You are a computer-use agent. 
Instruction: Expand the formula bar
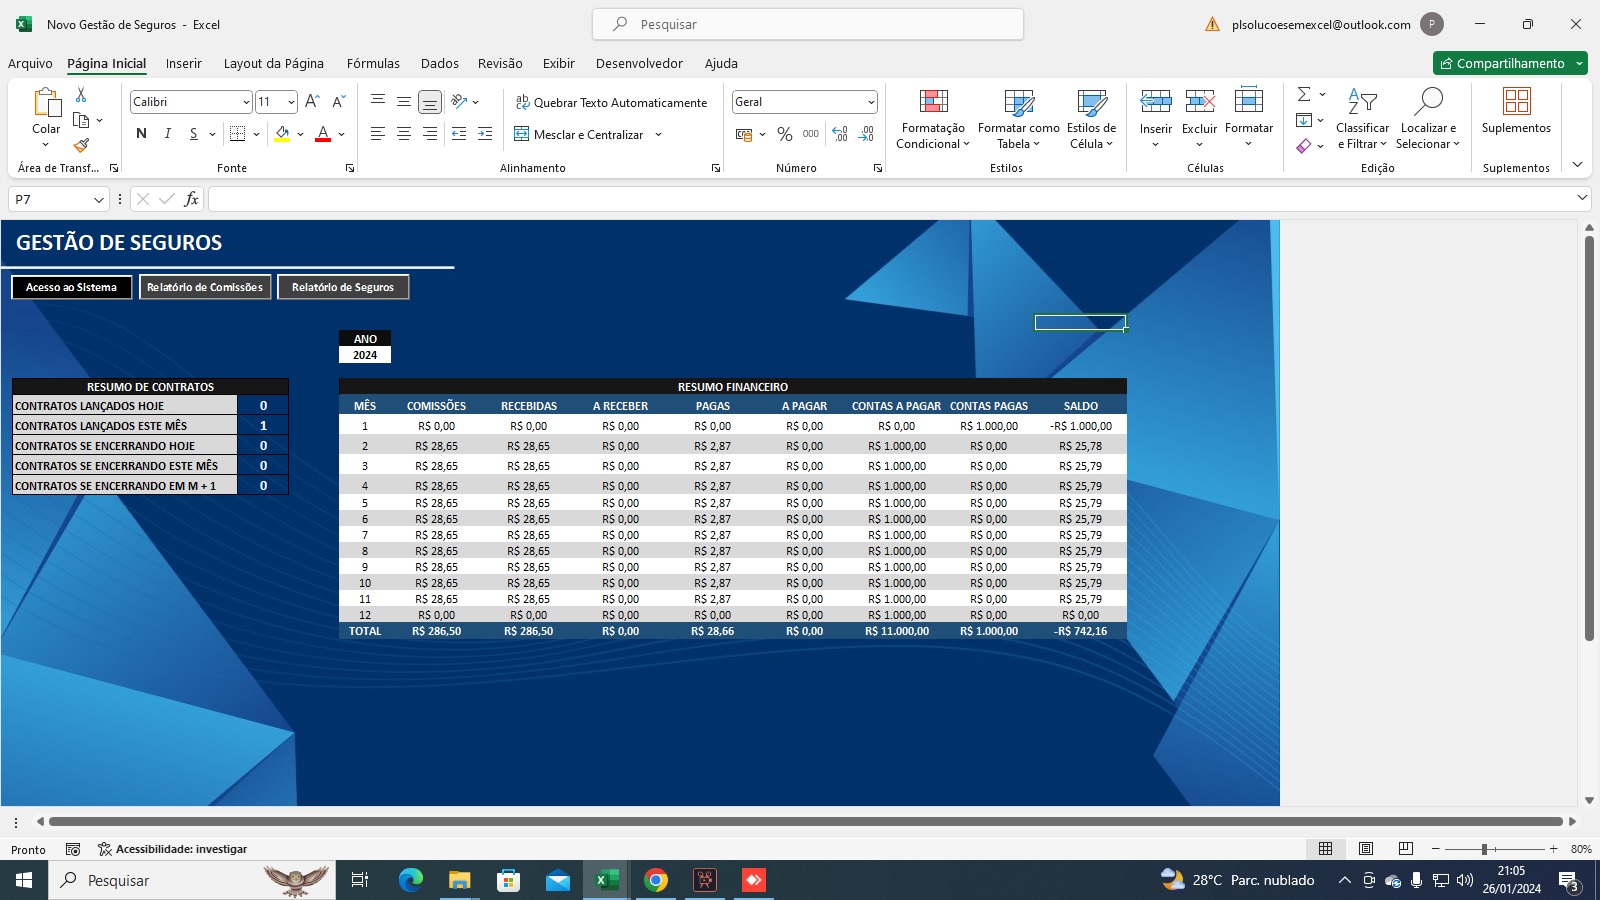tap(1582, 198)
